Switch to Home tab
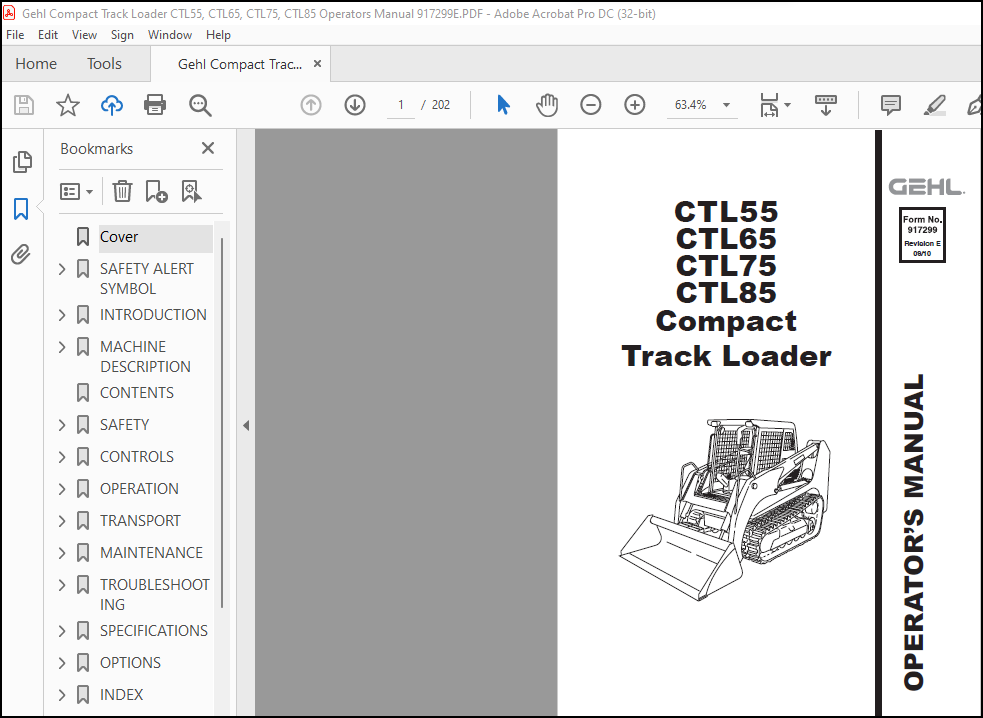This screenshot has width=983, height=718. pyautogui.click(x=36, y=64)
